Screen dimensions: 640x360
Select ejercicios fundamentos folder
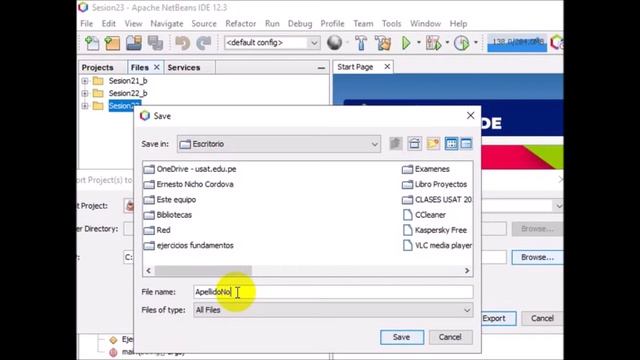click(189, 246)
